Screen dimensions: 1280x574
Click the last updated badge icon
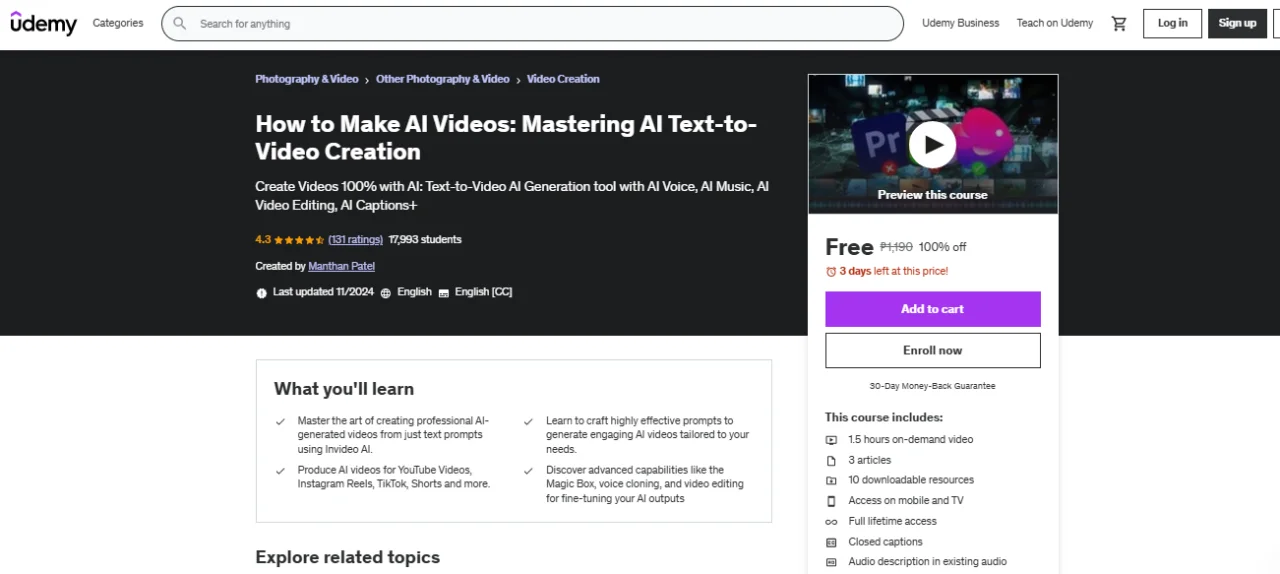point(262,293)
